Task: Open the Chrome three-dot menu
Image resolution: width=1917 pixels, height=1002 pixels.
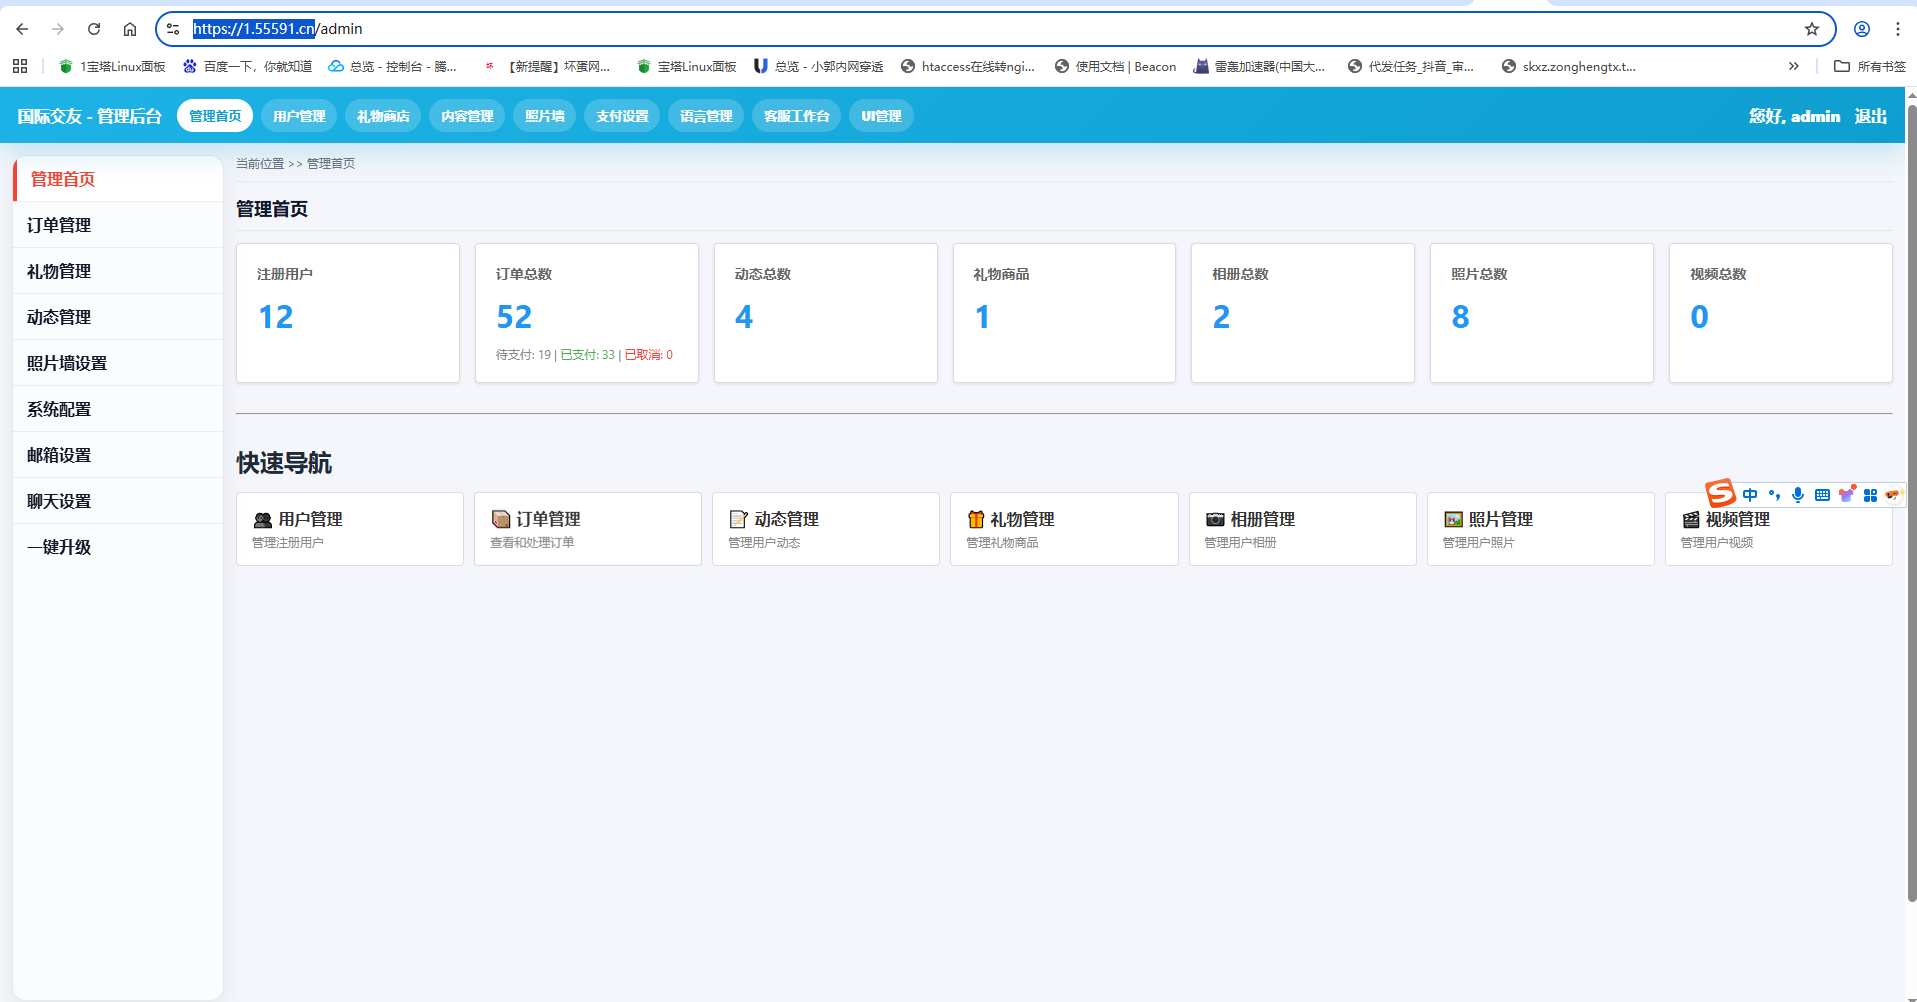Action: 1897,29
